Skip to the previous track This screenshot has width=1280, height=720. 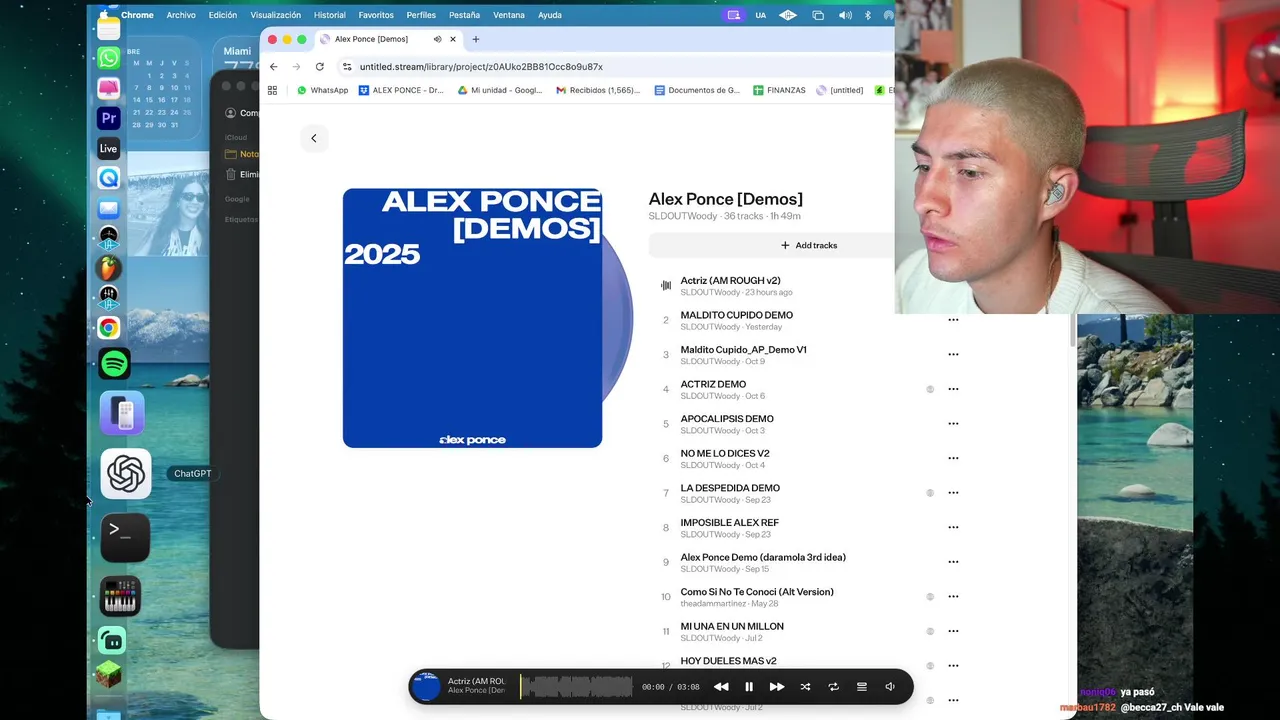(x=721, y=687)
